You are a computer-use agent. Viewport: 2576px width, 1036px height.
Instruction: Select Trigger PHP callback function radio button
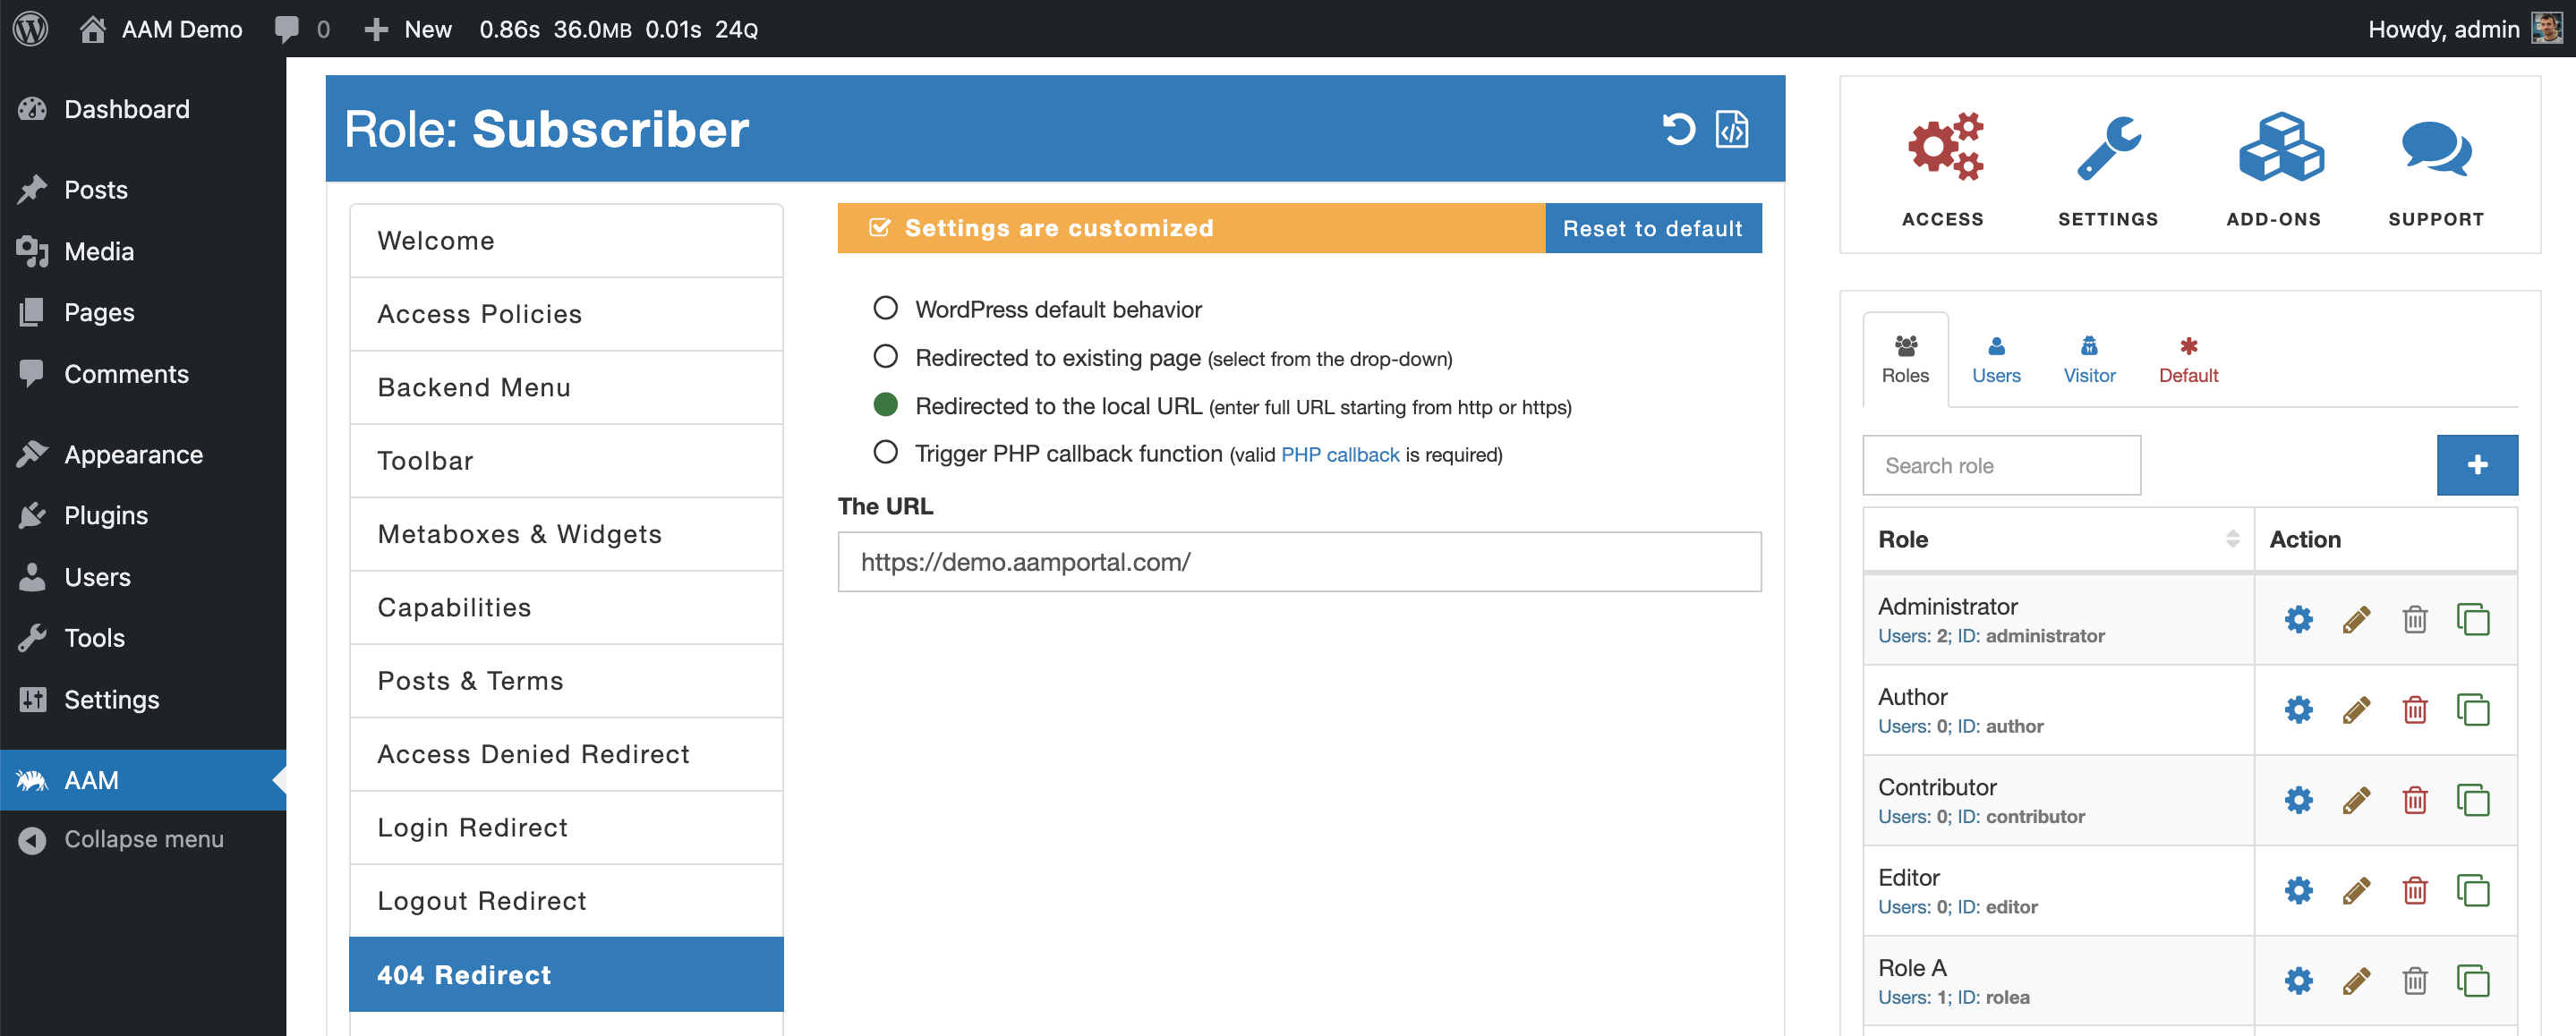(883, 454)
